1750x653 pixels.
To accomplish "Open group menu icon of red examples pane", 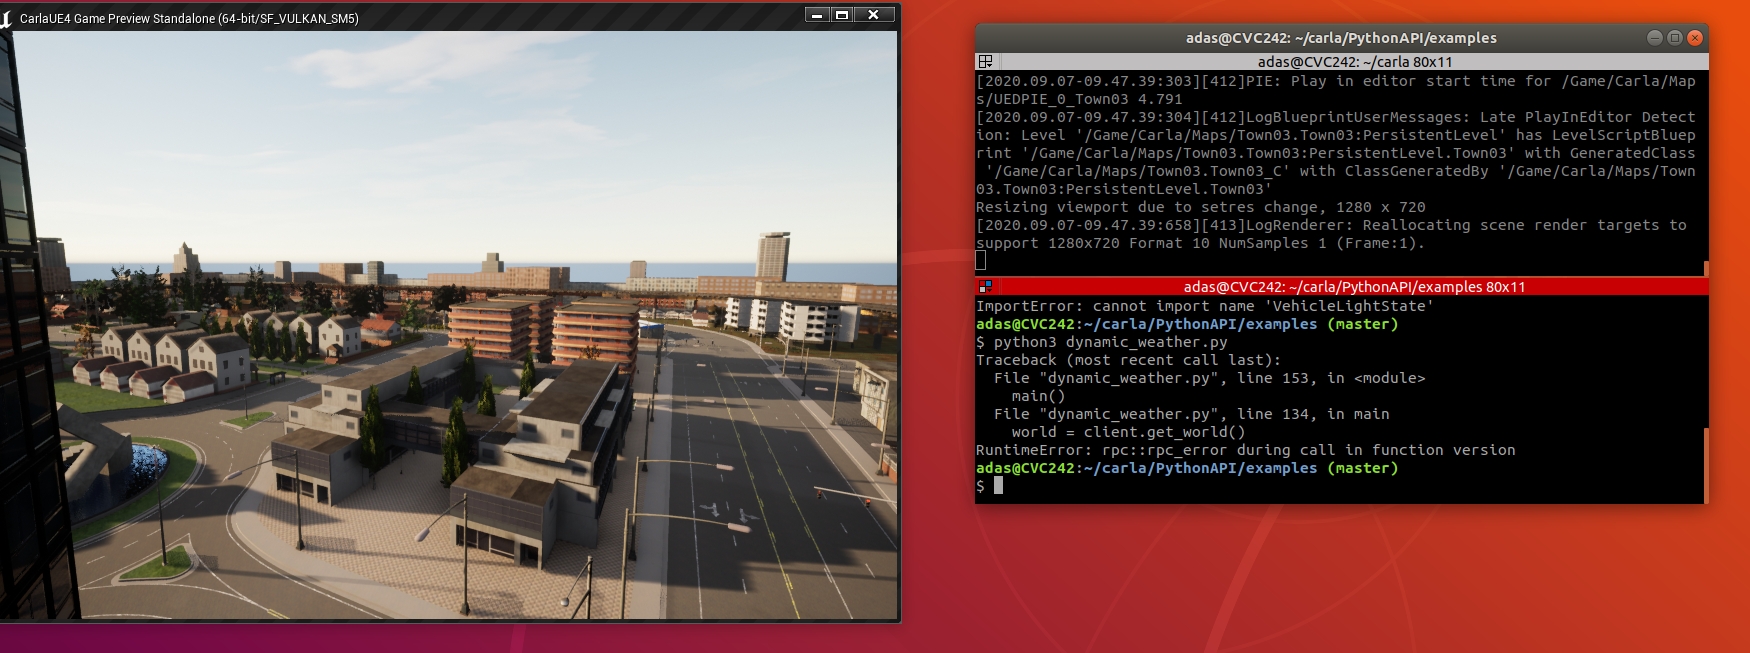I will pos(985,287).
